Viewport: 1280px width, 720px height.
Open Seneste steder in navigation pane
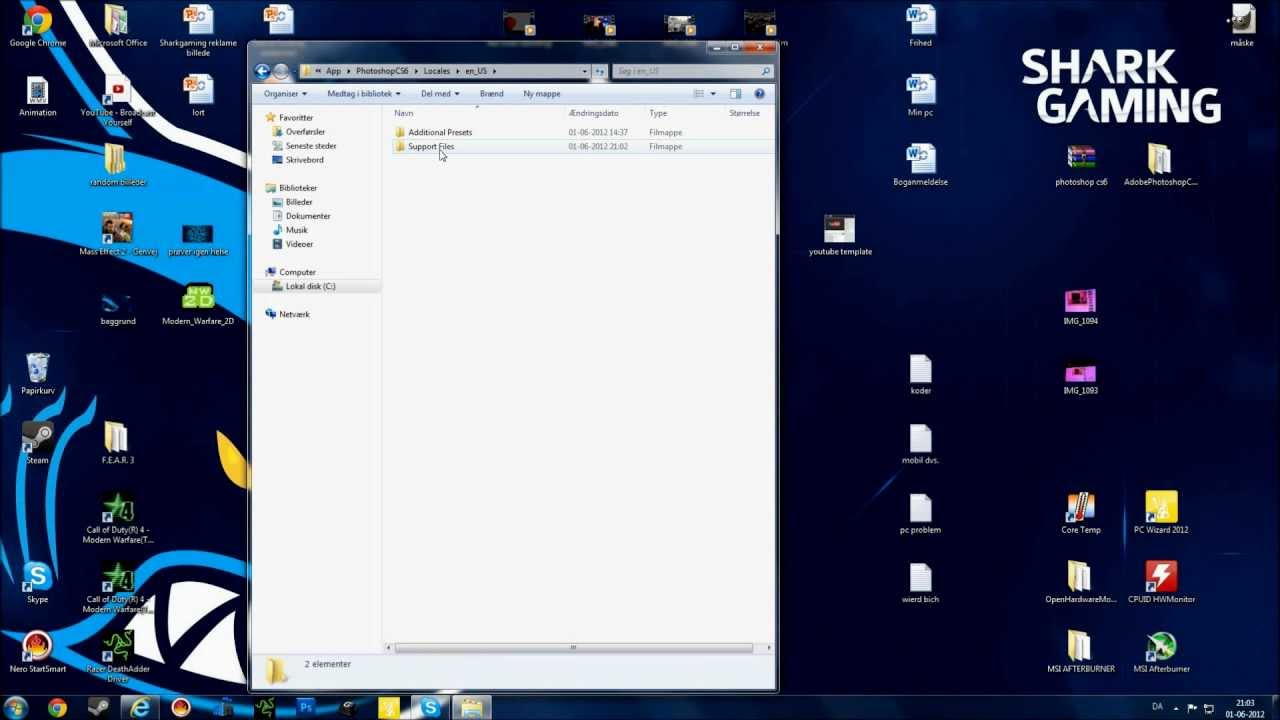pyautogui.click(x=310, y=146)
